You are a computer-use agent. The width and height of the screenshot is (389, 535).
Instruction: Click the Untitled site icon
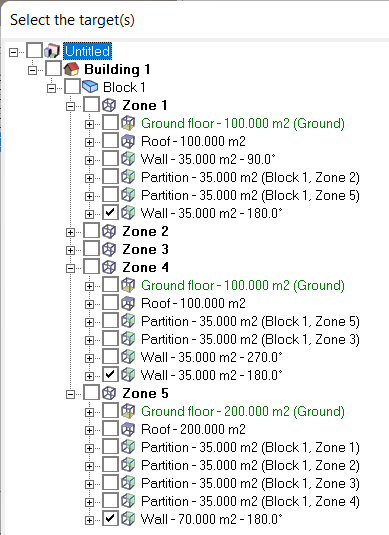pyautogui.click(x=52, y=51)
